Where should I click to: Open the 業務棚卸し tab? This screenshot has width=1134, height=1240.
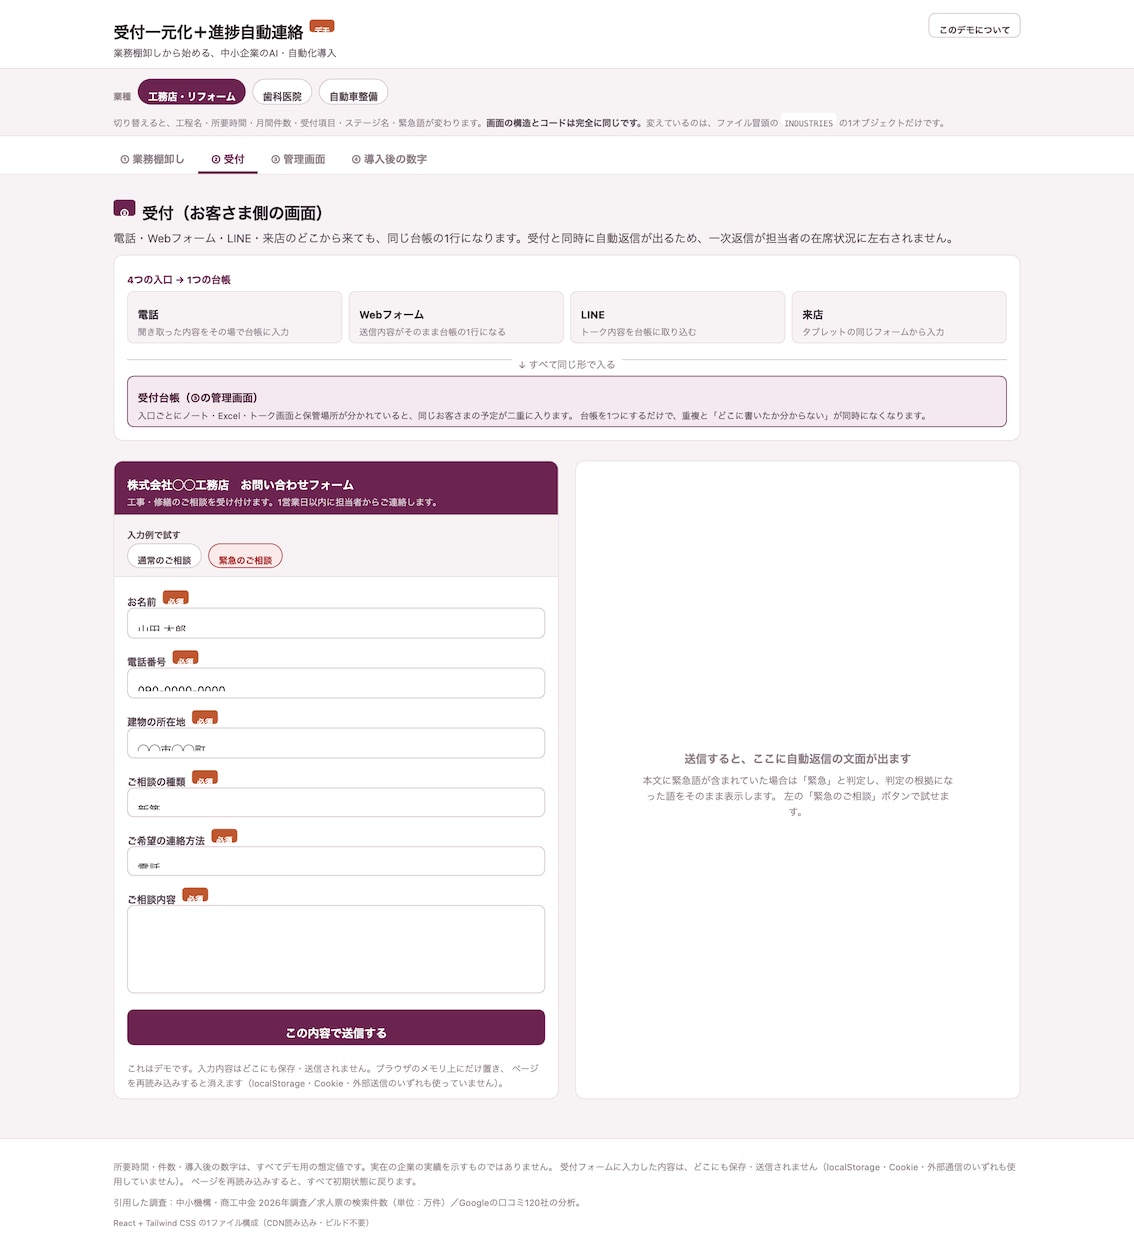tap(152, 159)
